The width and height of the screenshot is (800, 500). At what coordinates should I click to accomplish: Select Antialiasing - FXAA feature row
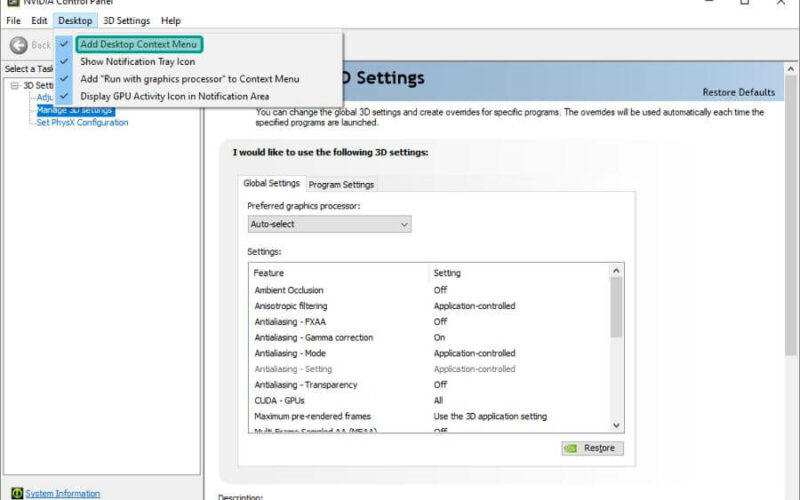429,322
